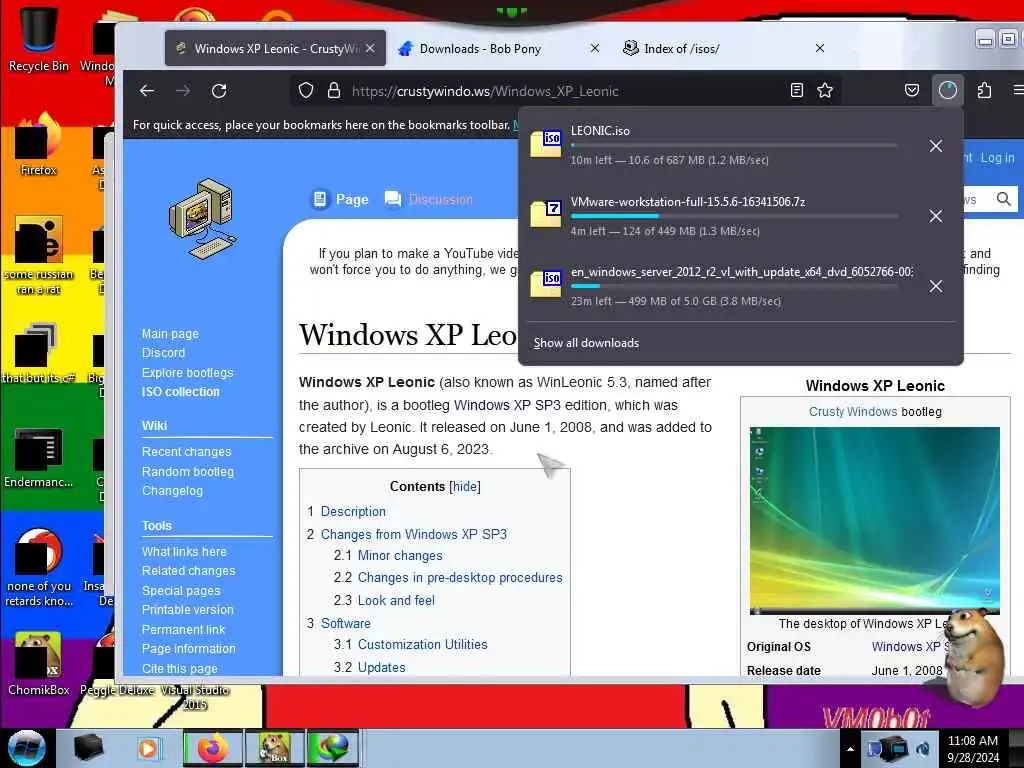1024x768 pixels.
Task: Cancel the windows_server_2012 iso download
Action: click(935, 286)
